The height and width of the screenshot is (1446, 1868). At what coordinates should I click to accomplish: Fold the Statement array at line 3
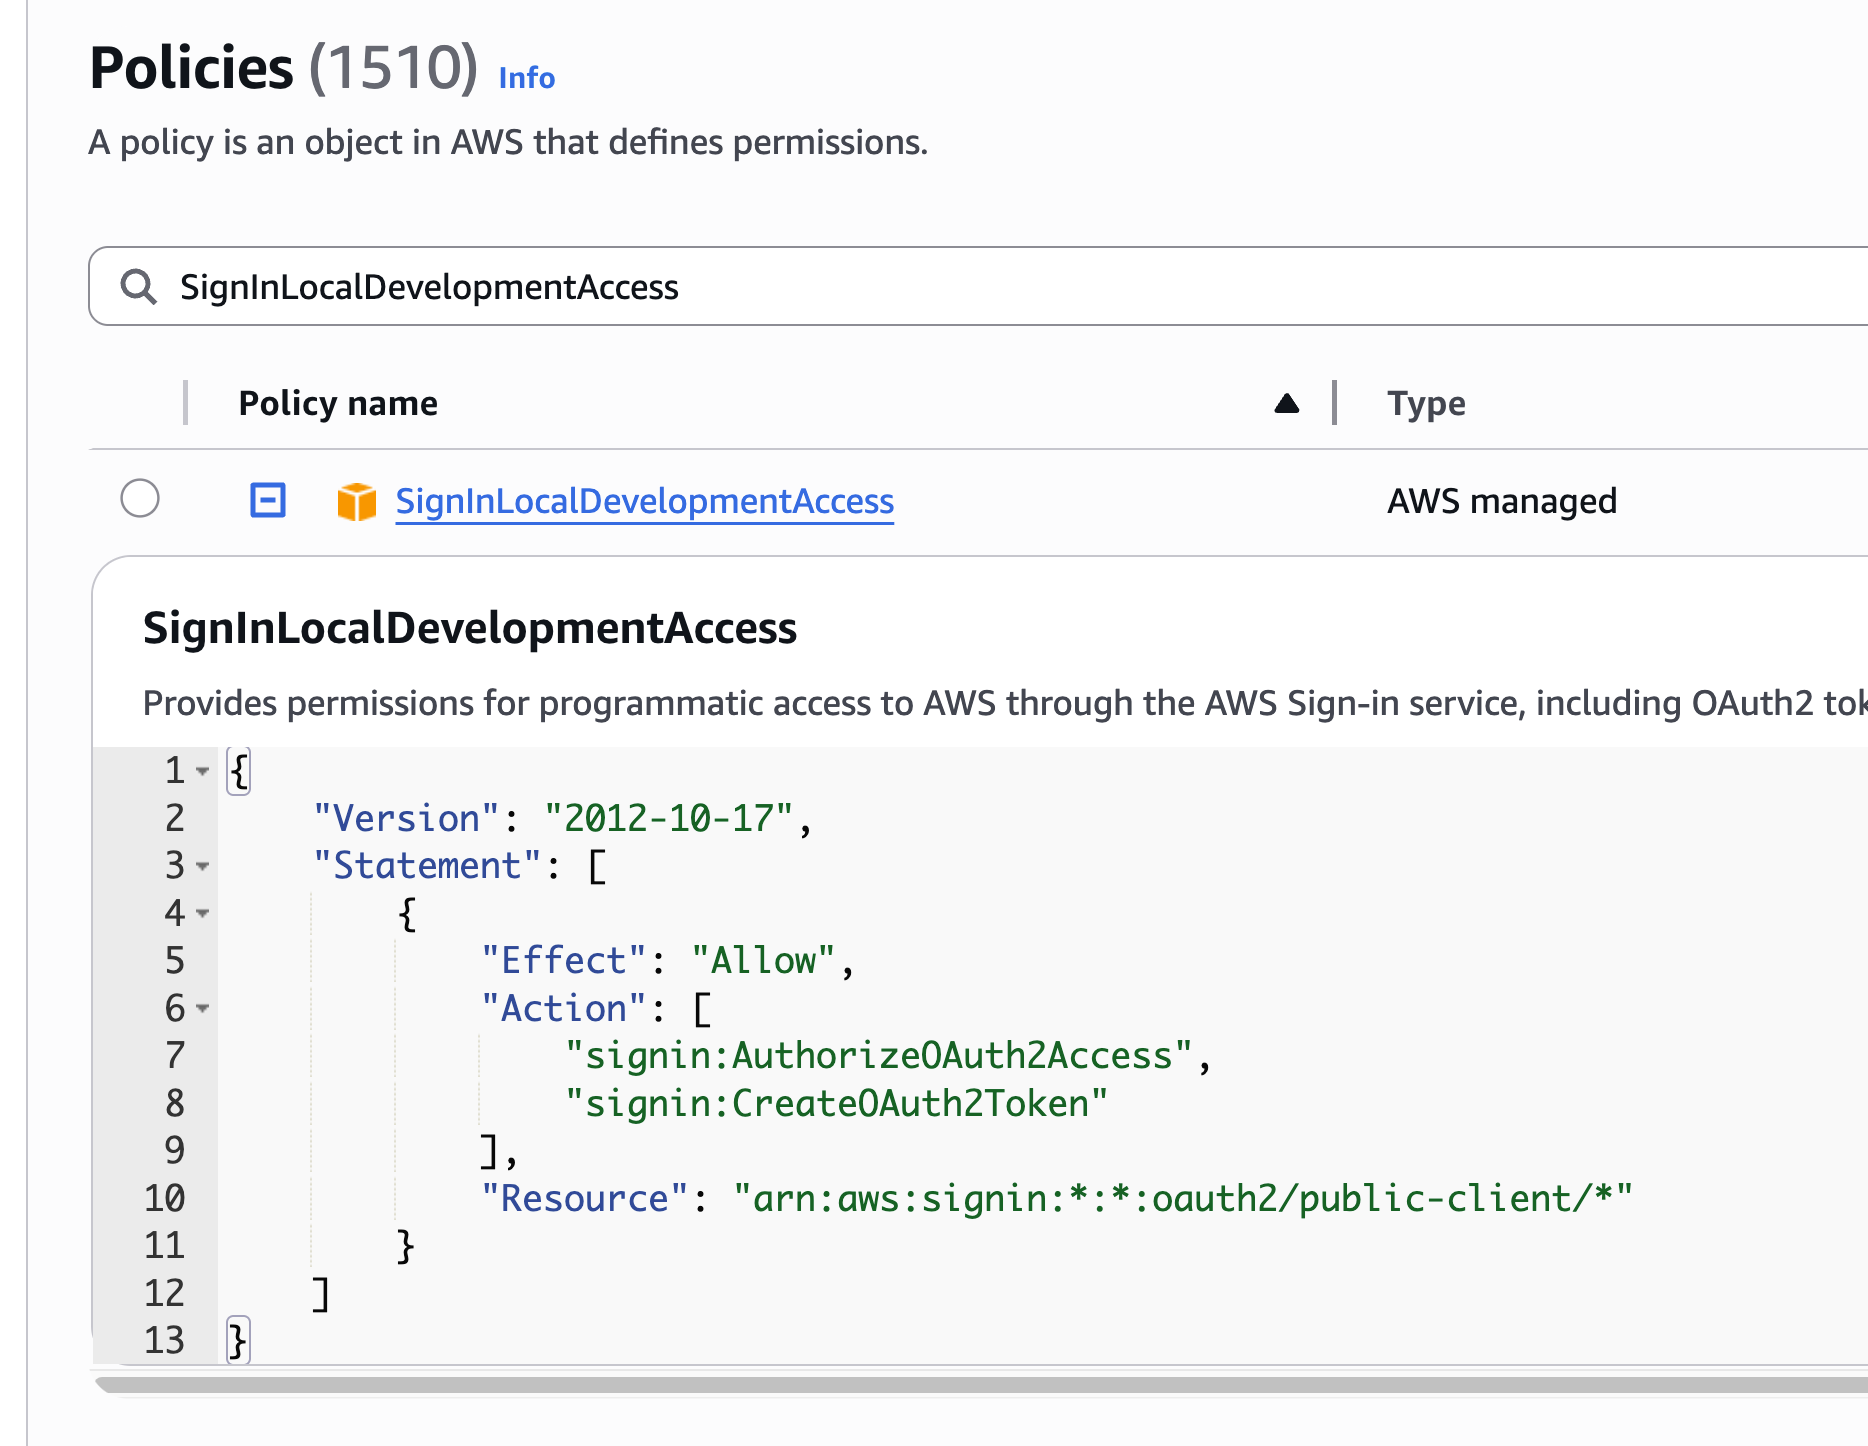(x=203, y=866)
